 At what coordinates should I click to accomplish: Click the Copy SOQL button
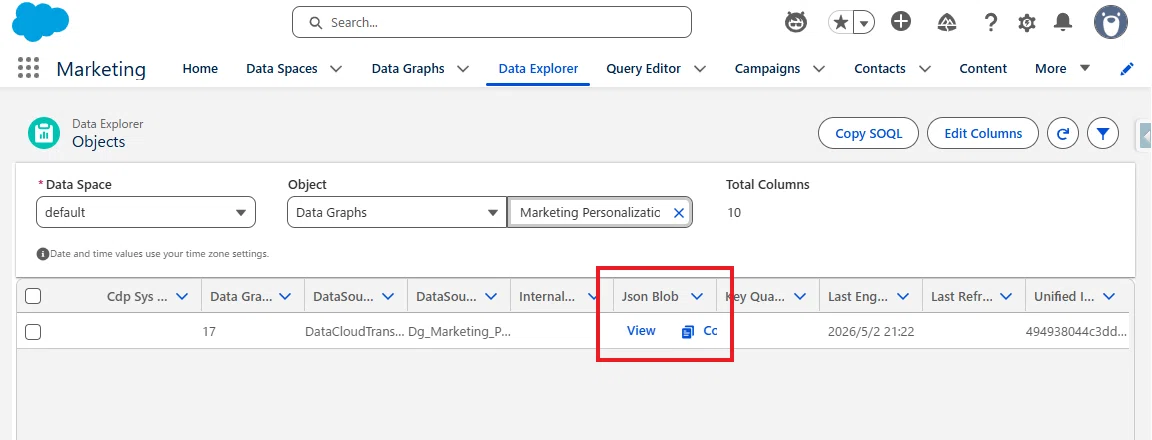(x=868, y=134)
